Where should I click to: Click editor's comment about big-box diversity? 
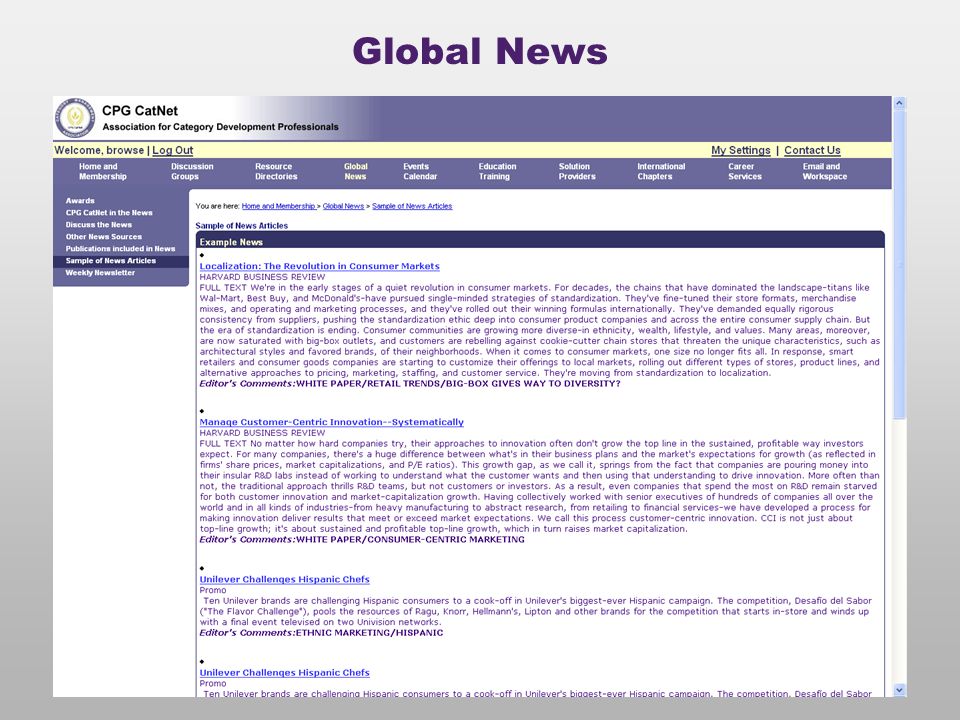point(458,383)
